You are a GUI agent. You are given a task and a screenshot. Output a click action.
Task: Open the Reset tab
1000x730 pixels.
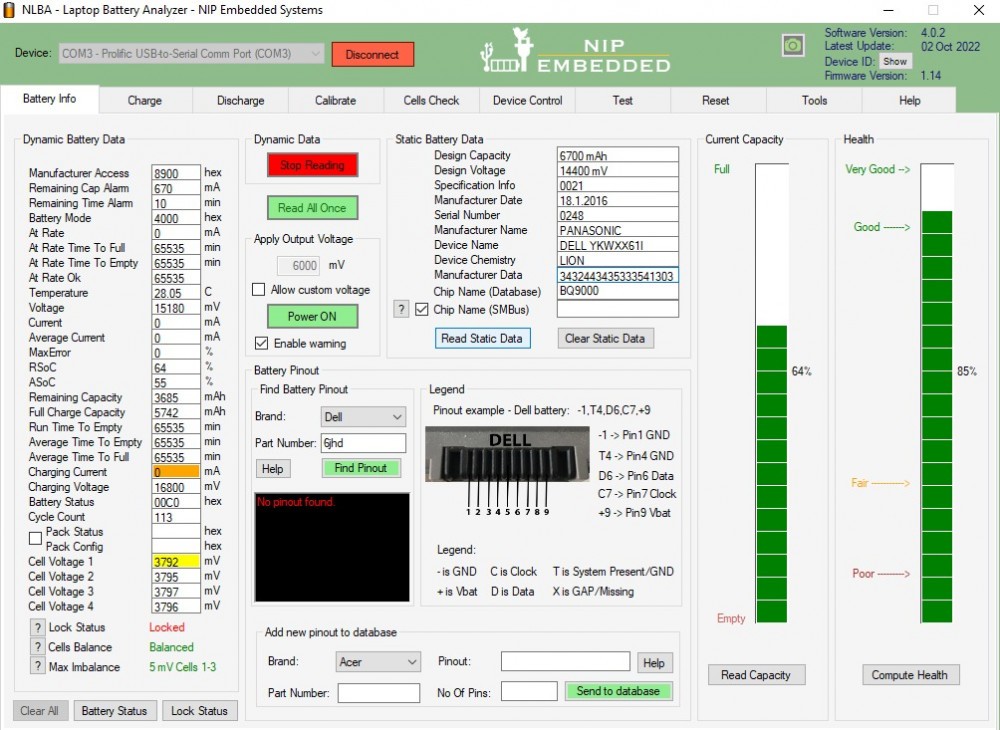(x=716, y=101)
